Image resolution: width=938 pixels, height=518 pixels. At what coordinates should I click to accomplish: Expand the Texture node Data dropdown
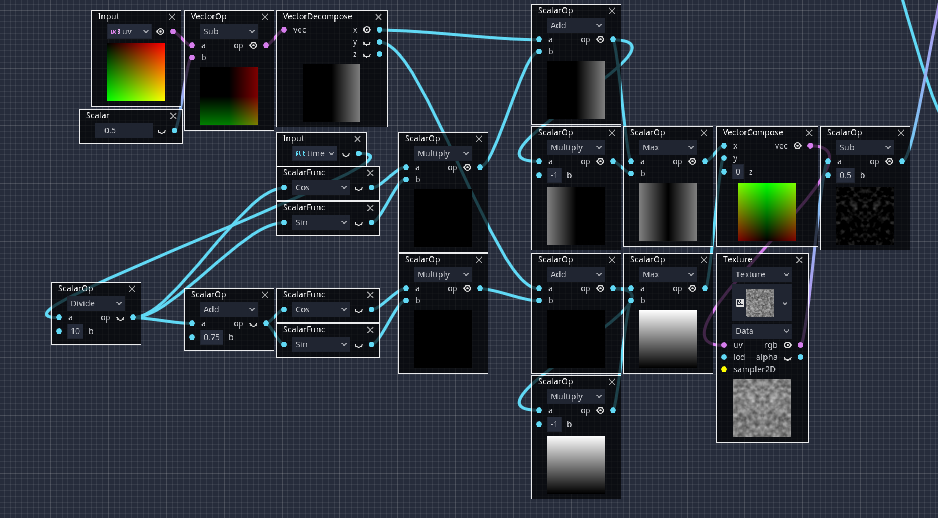[761, 330]
